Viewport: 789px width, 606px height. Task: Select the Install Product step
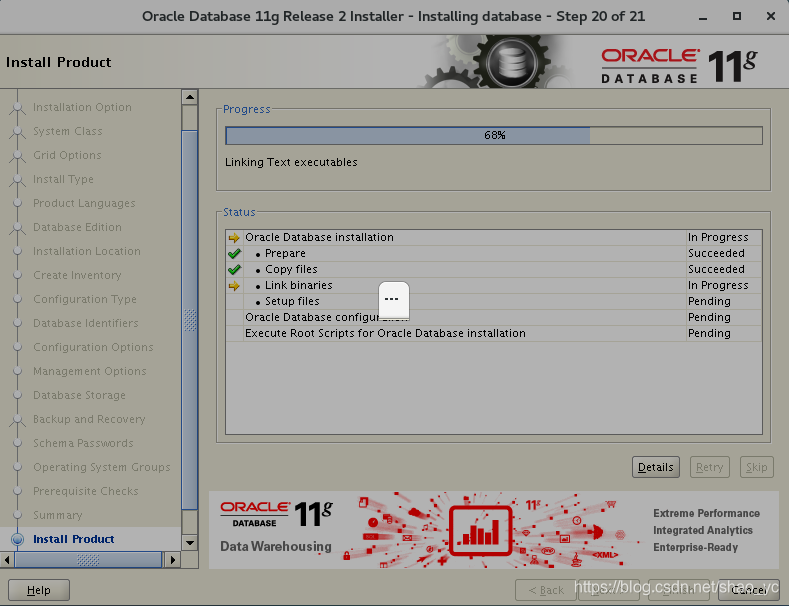[x=73, y=539]
